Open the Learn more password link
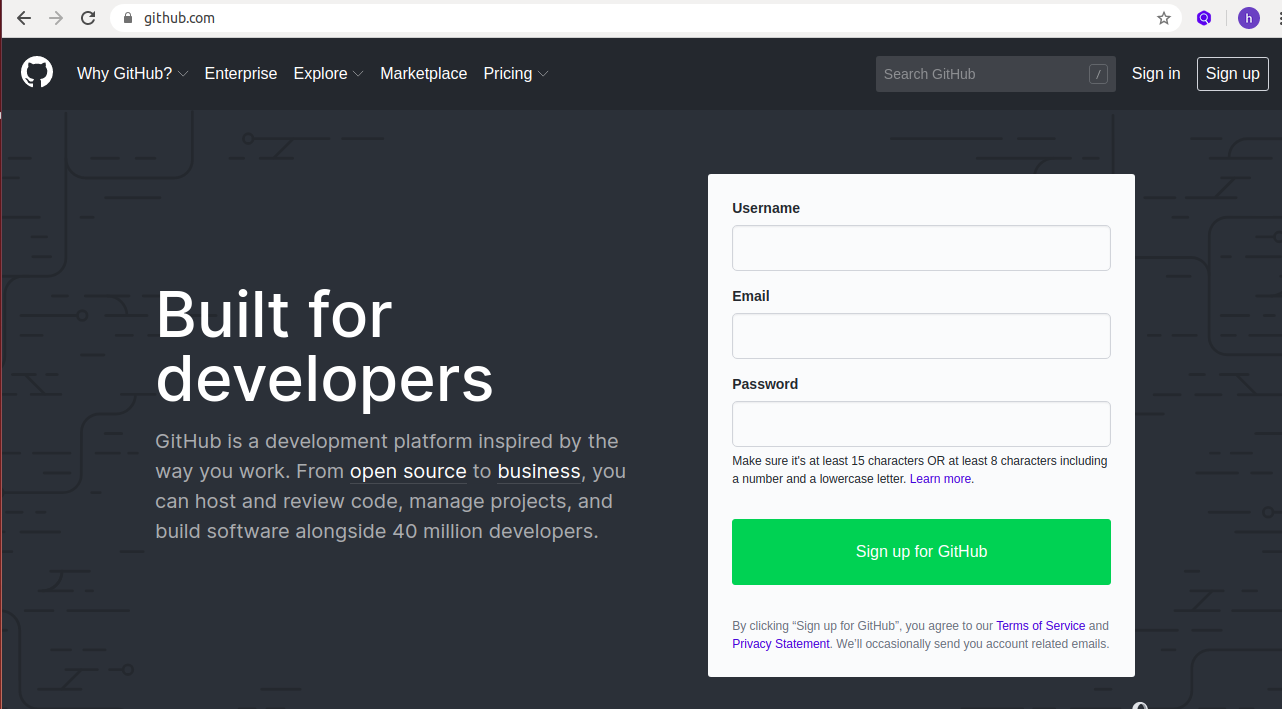The height and width of the screenshot is (709, 1282). 941,479
